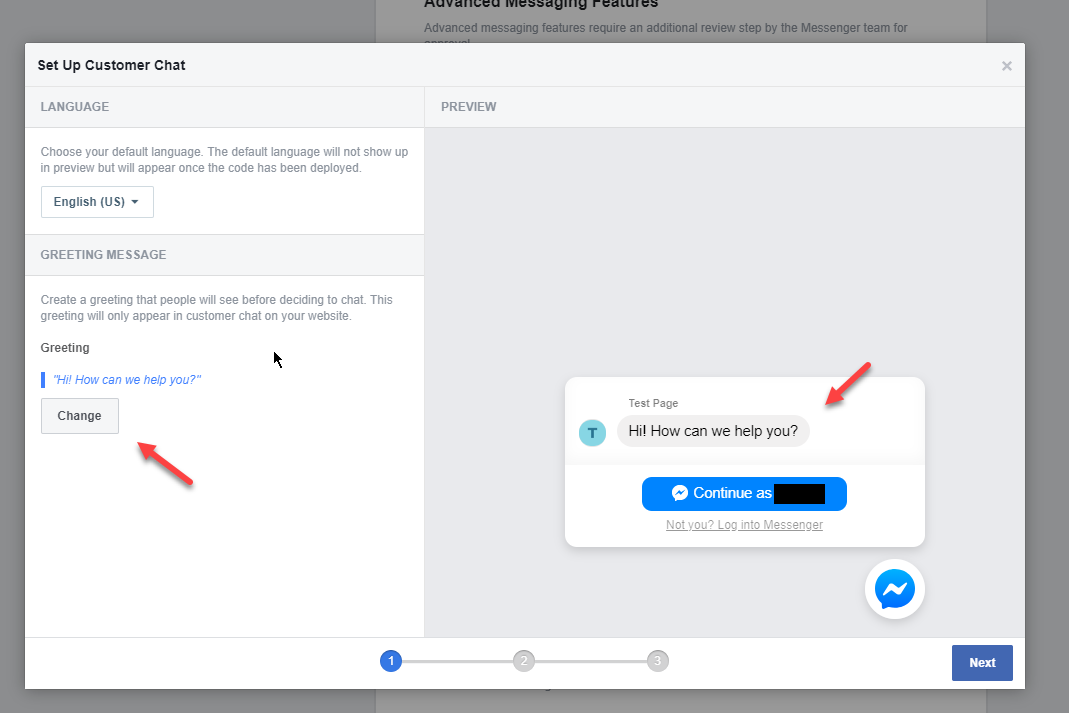Click the greeting bubble in the chat preview
This screenshot has width=1069, height=713.
coord(713,430)
